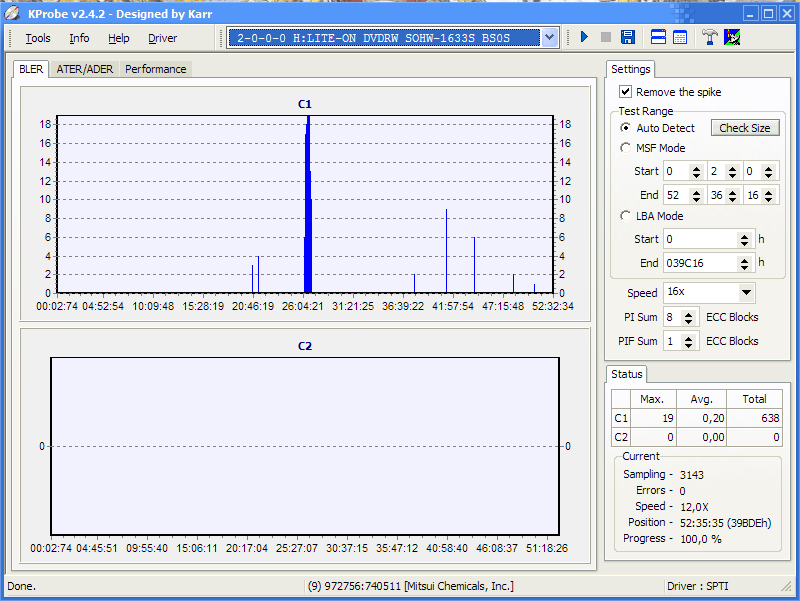Click the LBA End field 039C16

pos(699,263)
